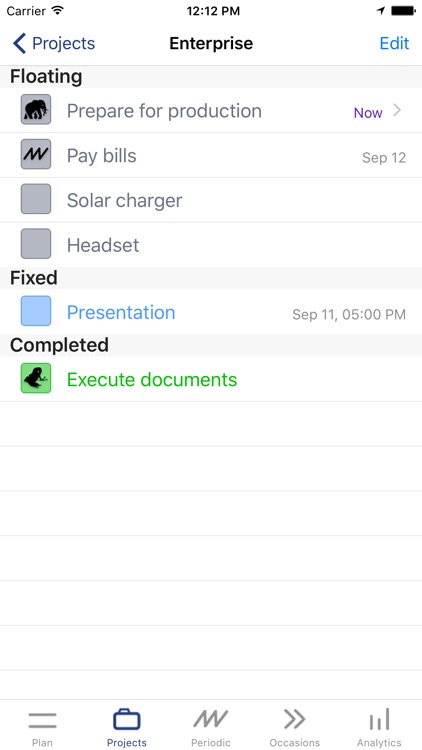Select the Presentation task title
This screenshot has height=750, width=422.
click(121, 312)
